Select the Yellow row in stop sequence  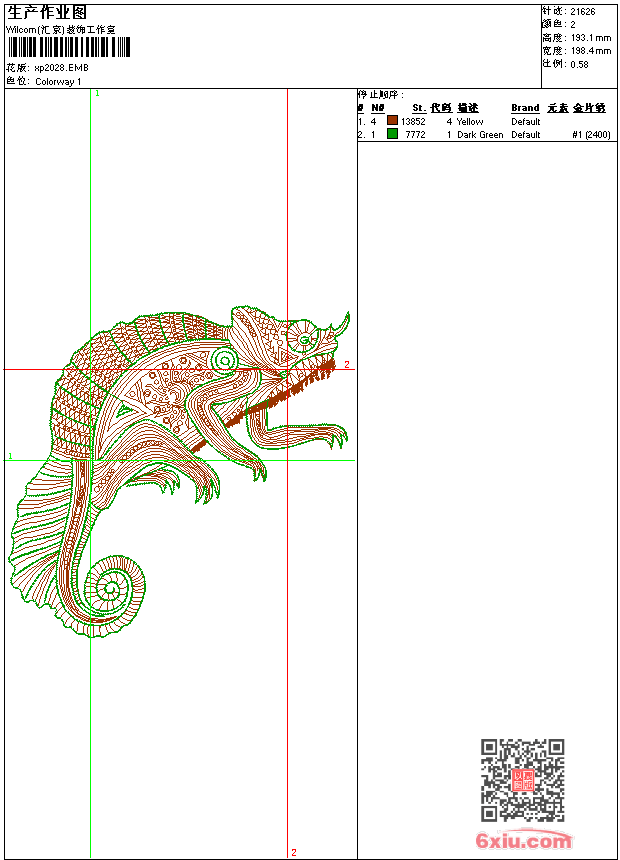pos(450,121)
